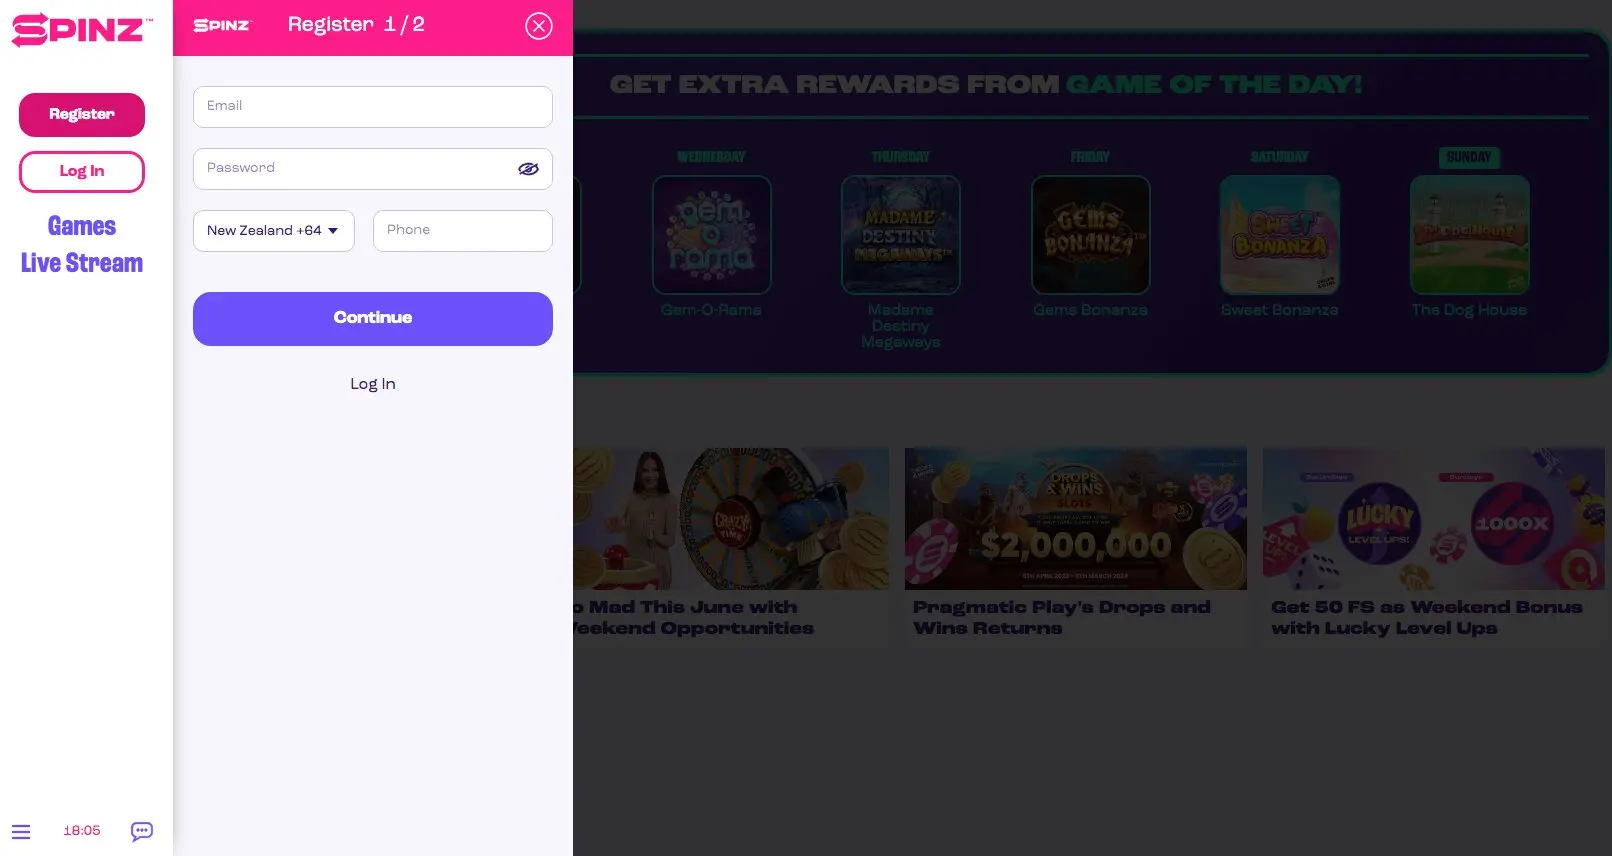Open the Sweet Bonanza game icon

point(1280,235)
